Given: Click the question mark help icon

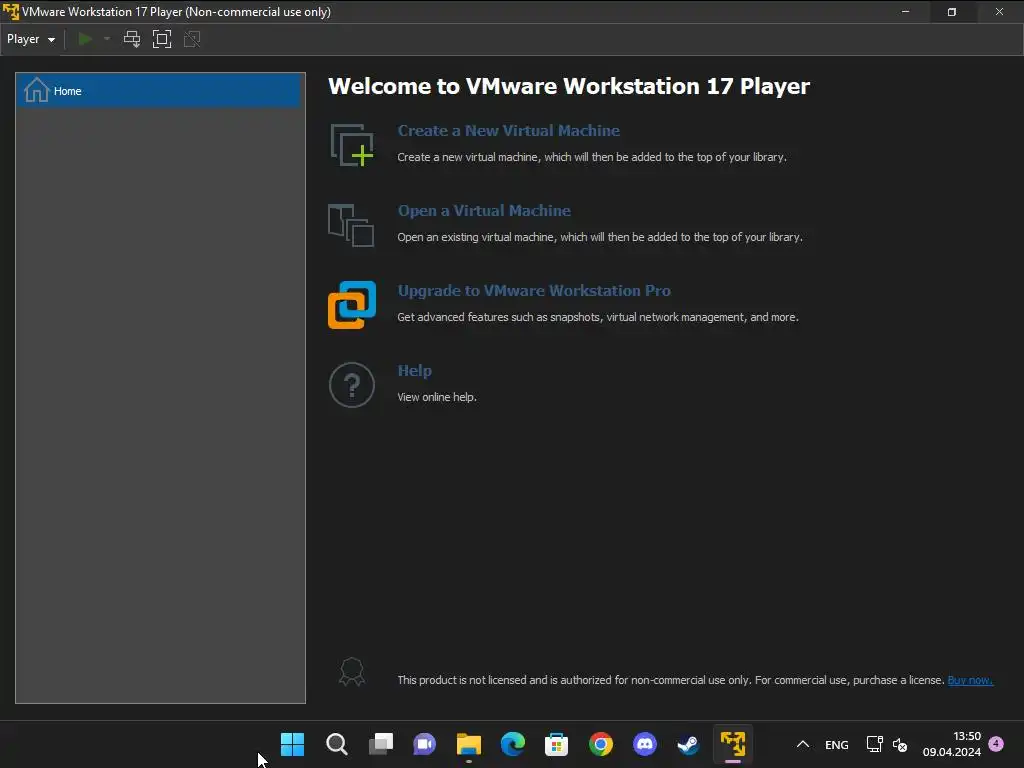Looking at the screenshot, I should pyautogui.click(x=352, y=385).
